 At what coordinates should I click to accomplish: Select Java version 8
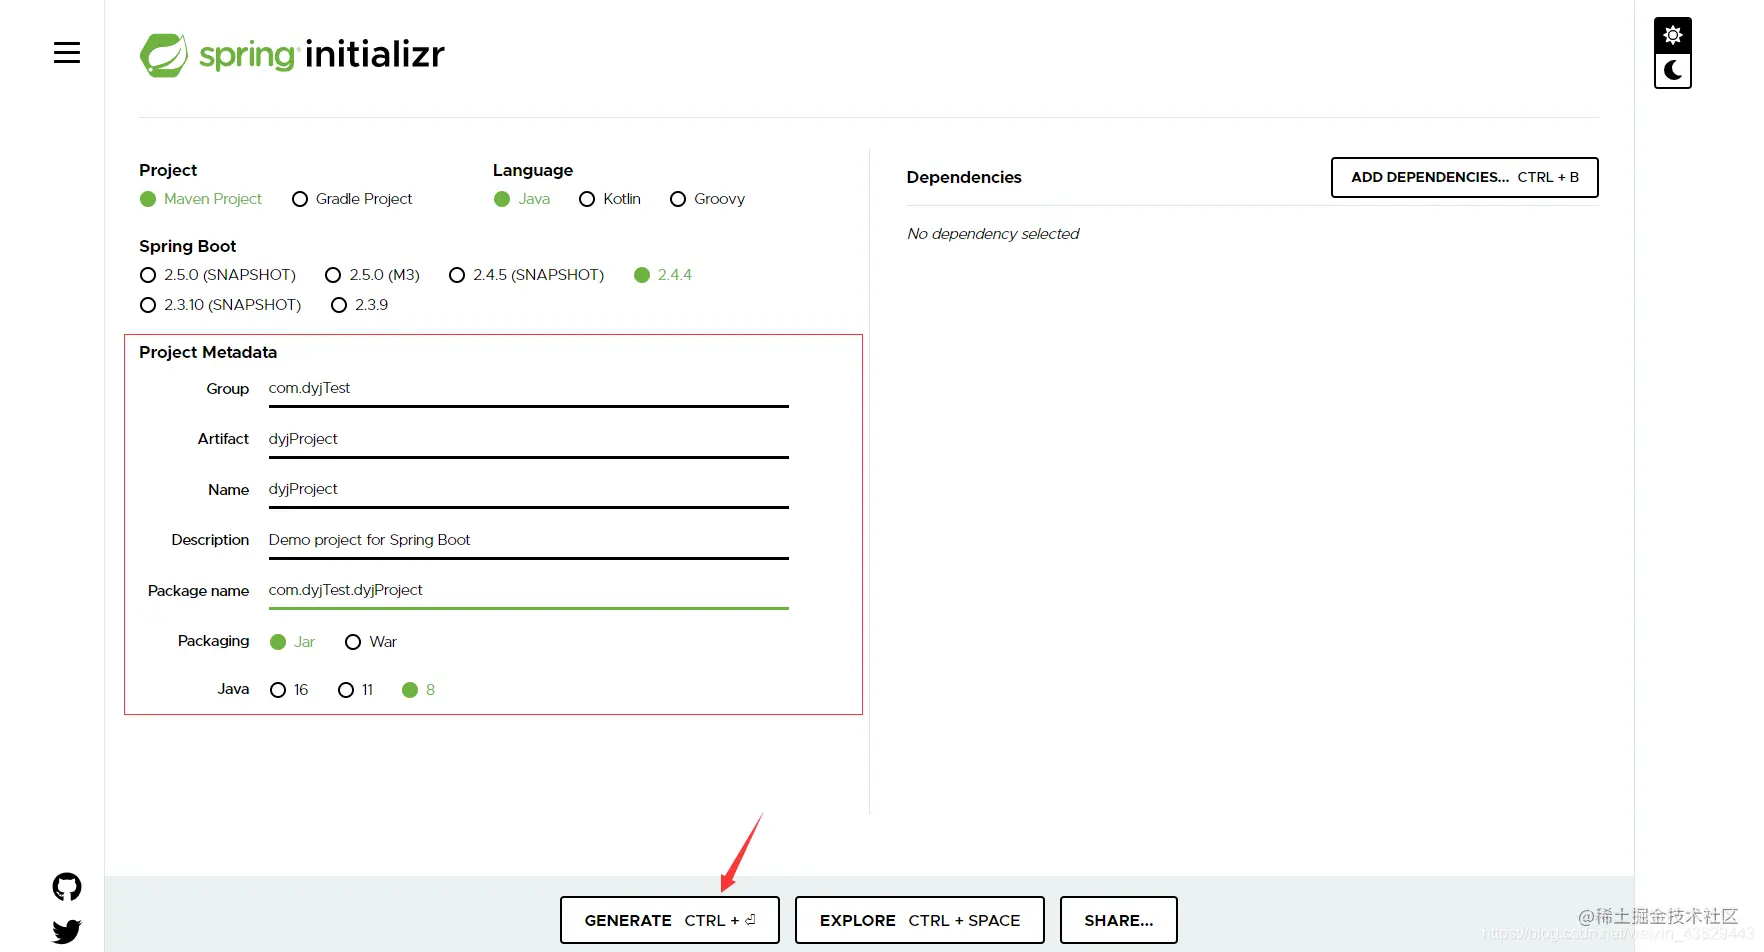point(419,690)
